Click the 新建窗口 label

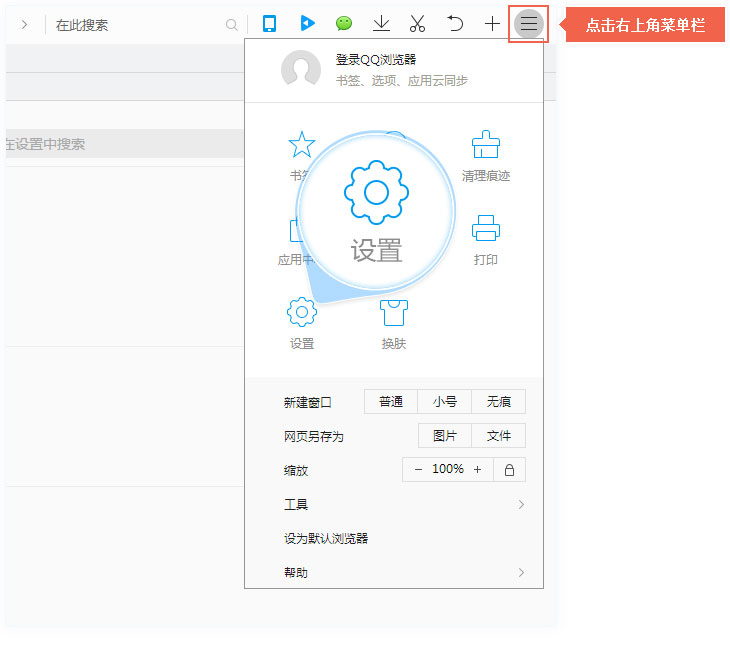(307, 402)
